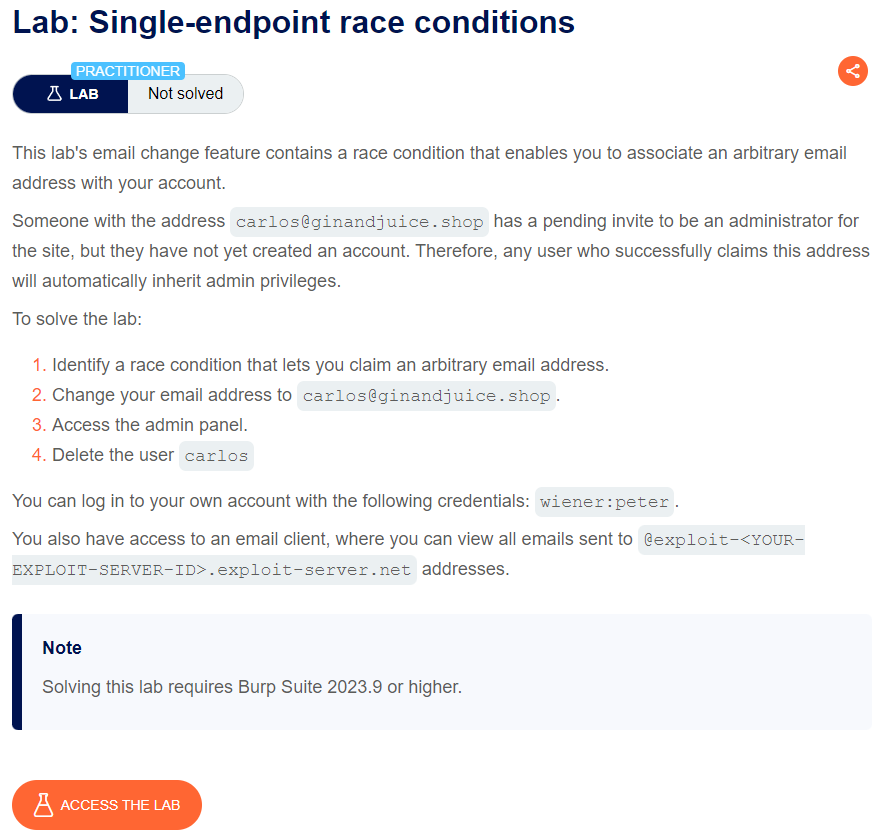The width and height of the screenshot is (873, 834).
Task: Click the Lab: Single-endpoint race conditions heading
Action: coord(293,23)
